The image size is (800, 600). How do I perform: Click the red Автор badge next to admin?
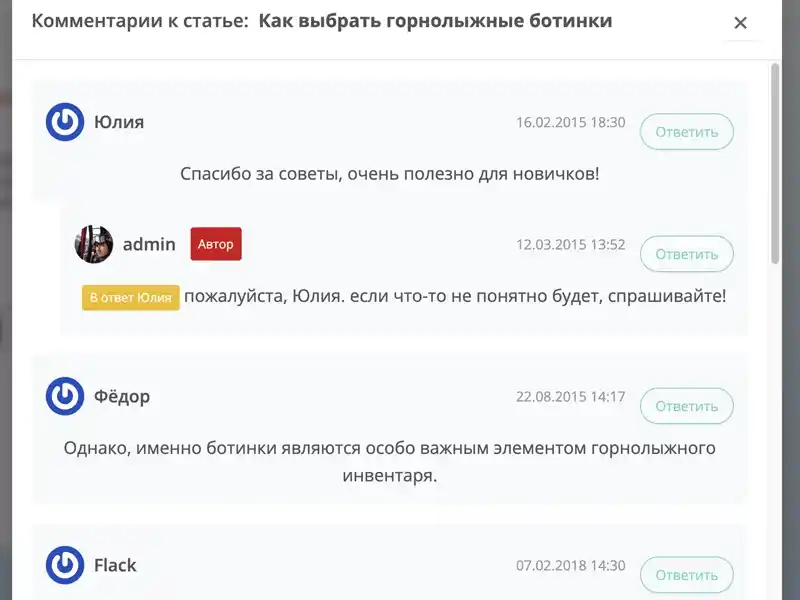coord(215,244)
